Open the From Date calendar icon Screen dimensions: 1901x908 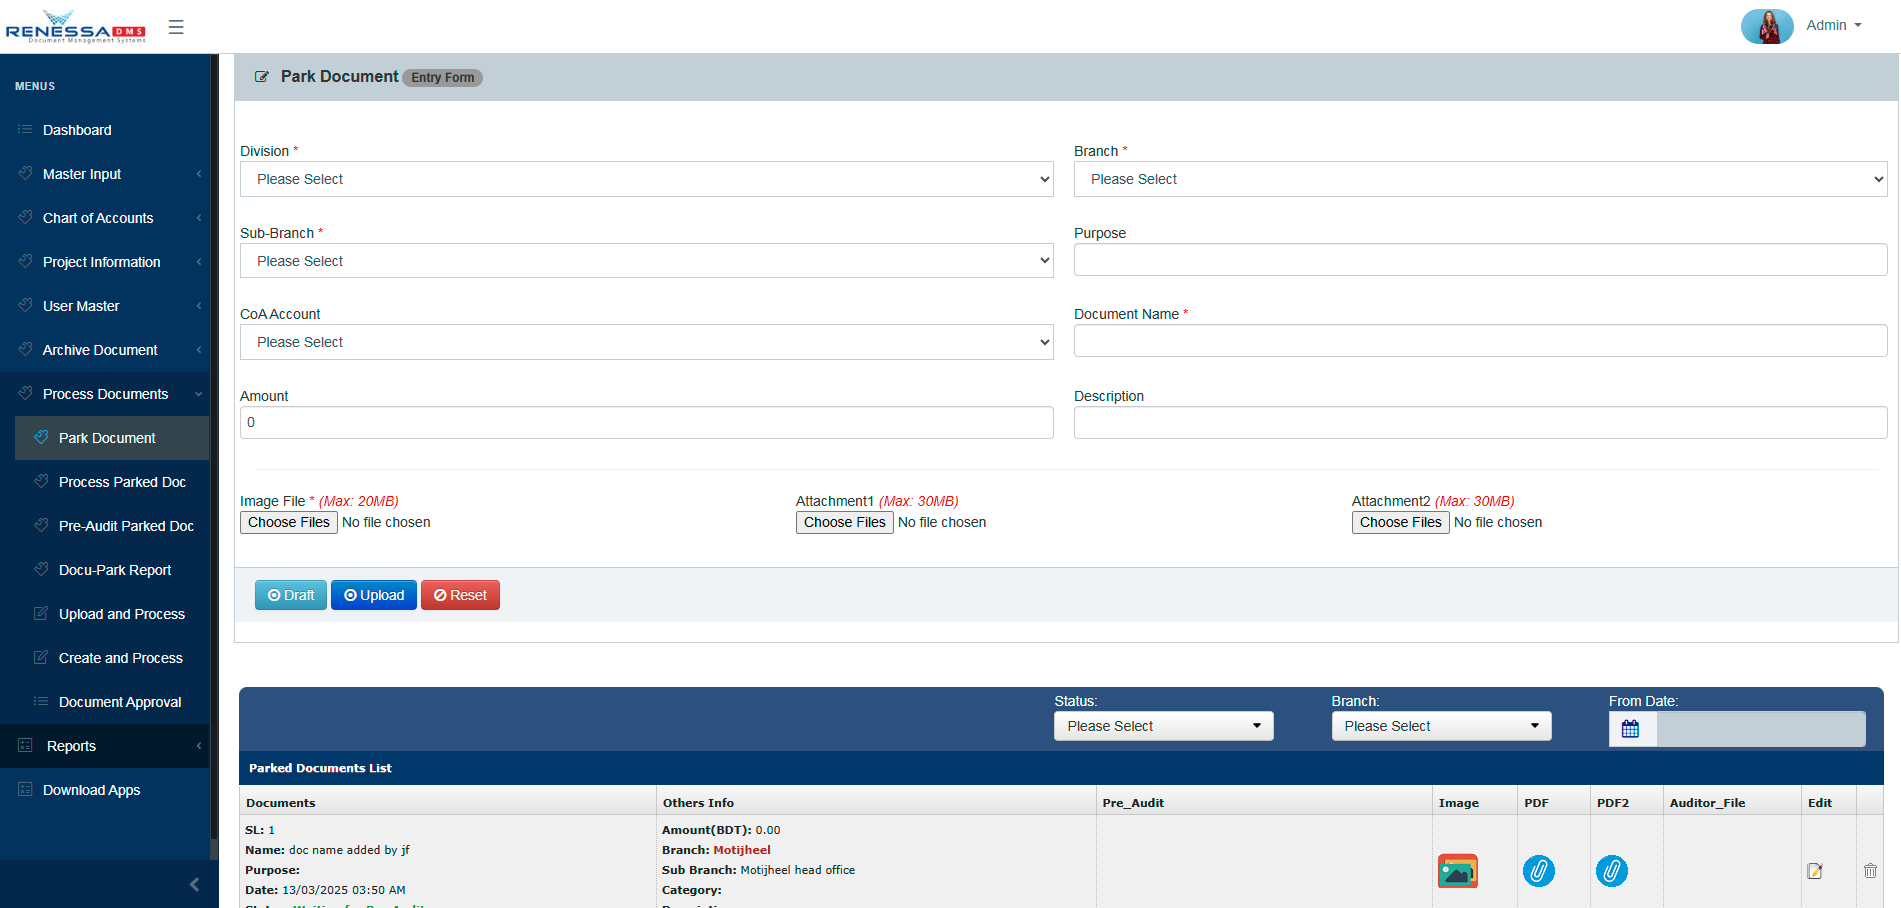point(1631,729)
